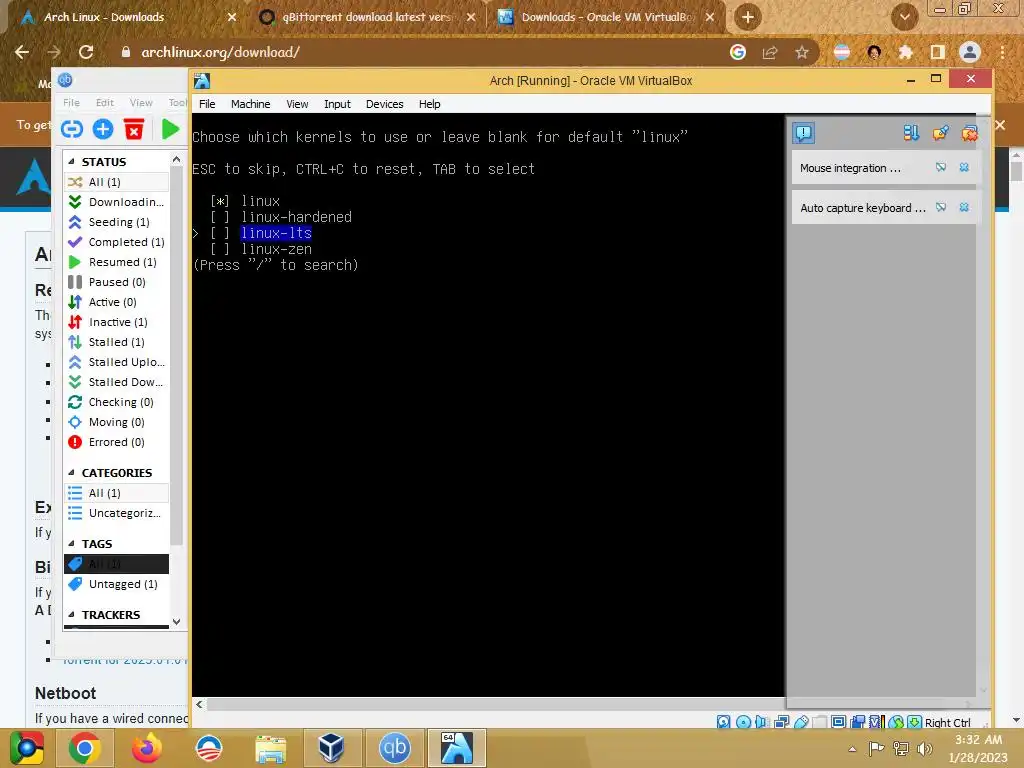Viewport: 1024px width, 768px height.
Task: Click the optical disk status icon
Action: 743,722
